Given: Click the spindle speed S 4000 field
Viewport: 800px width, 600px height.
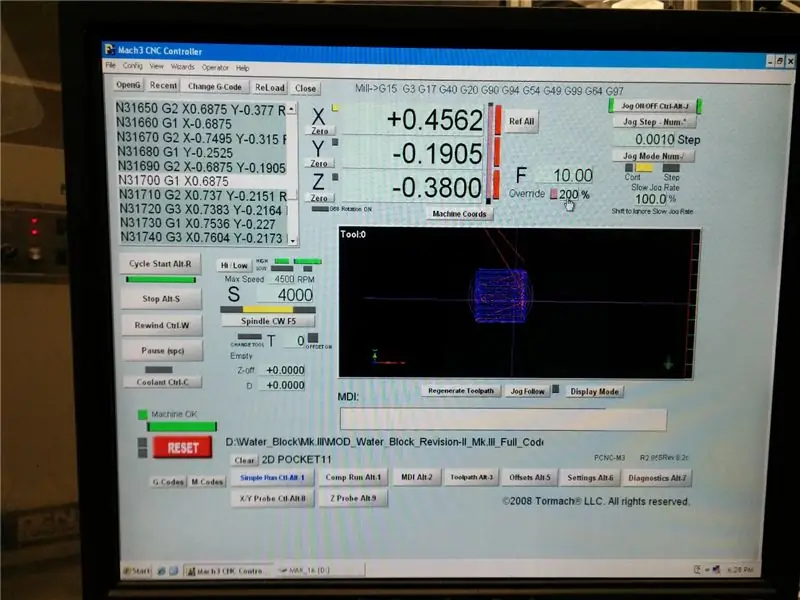Looking at the screenshot, I should pos(286,295).
